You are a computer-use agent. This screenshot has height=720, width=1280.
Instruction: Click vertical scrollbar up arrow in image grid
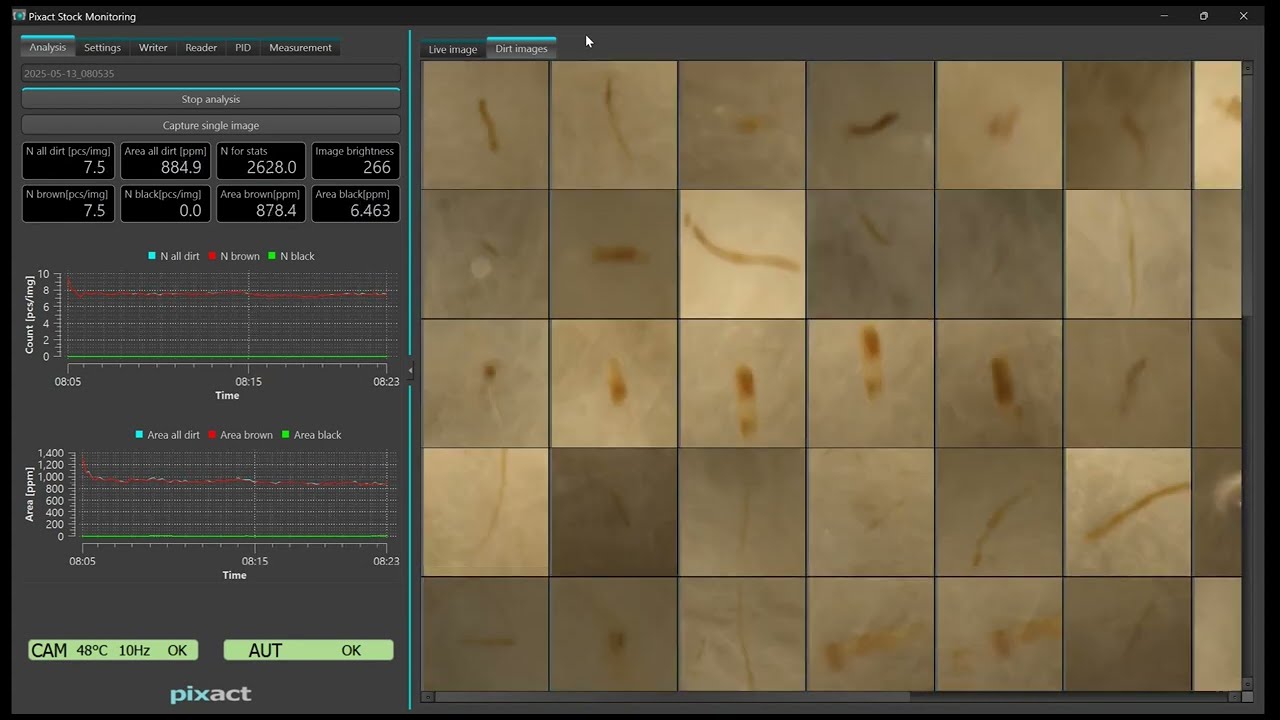pos(1247,67)
